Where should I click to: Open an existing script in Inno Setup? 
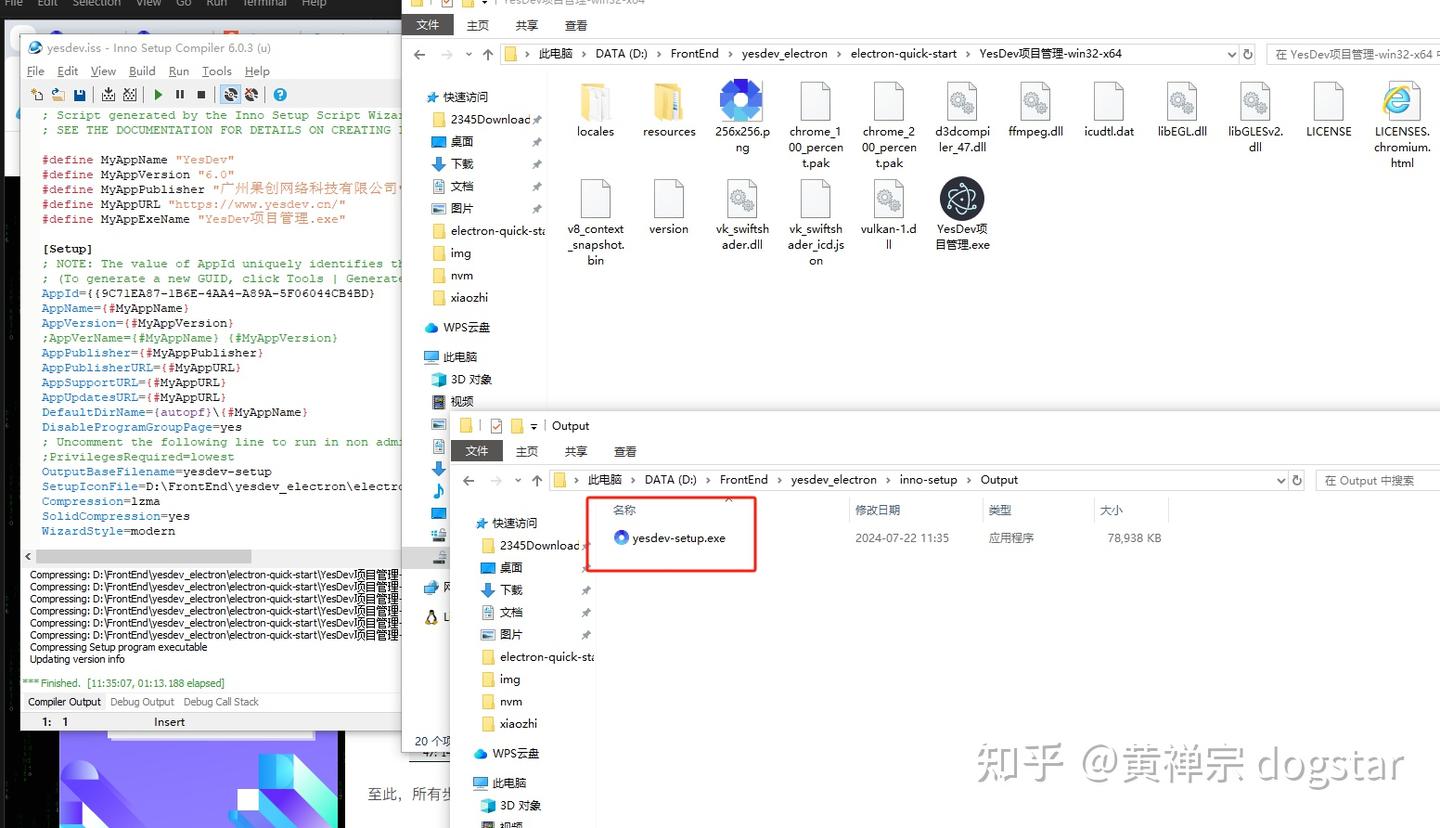(58, 94)
